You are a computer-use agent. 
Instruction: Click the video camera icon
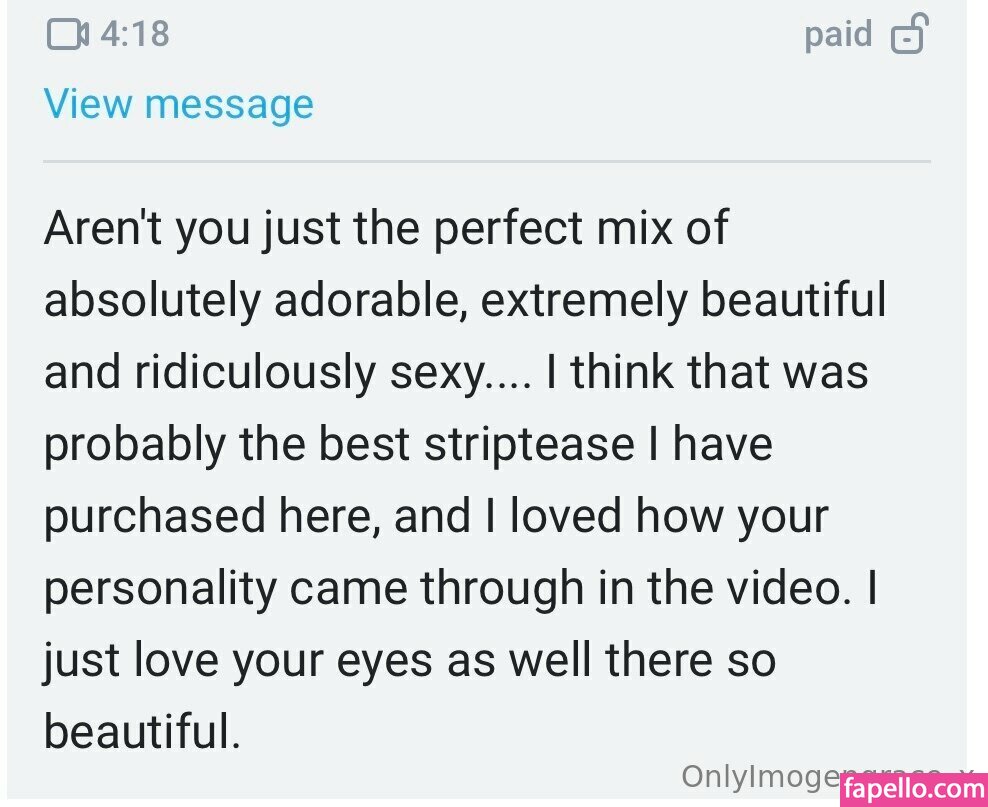(67, 34)
